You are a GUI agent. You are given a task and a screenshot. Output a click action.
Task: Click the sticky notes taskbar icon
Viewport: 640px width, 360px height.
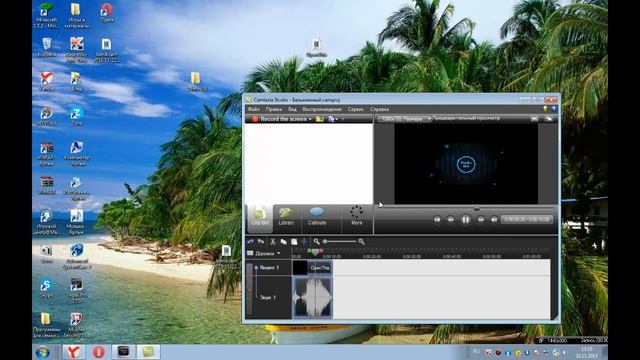[x=148, y=352]
